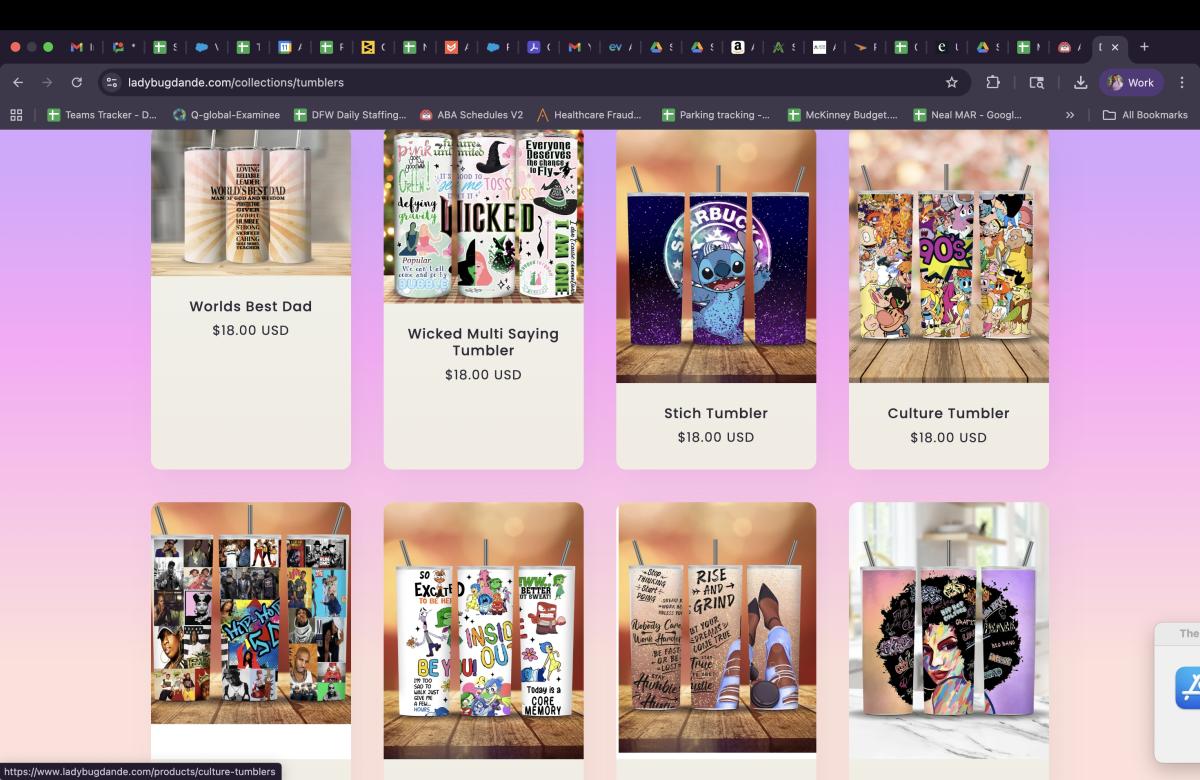Screen dimensions: 1200x780
Task: Bookmark this page with the star icon
Action: (x=951, y=83)
